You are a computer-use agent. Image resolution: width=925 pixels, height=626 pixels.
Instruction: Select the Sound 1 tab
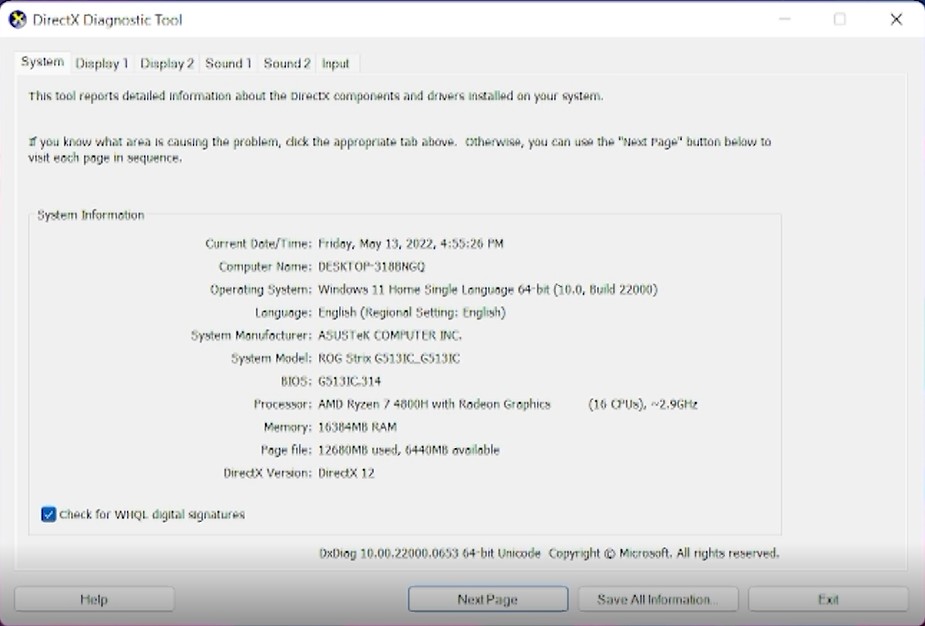coord(228,64)
